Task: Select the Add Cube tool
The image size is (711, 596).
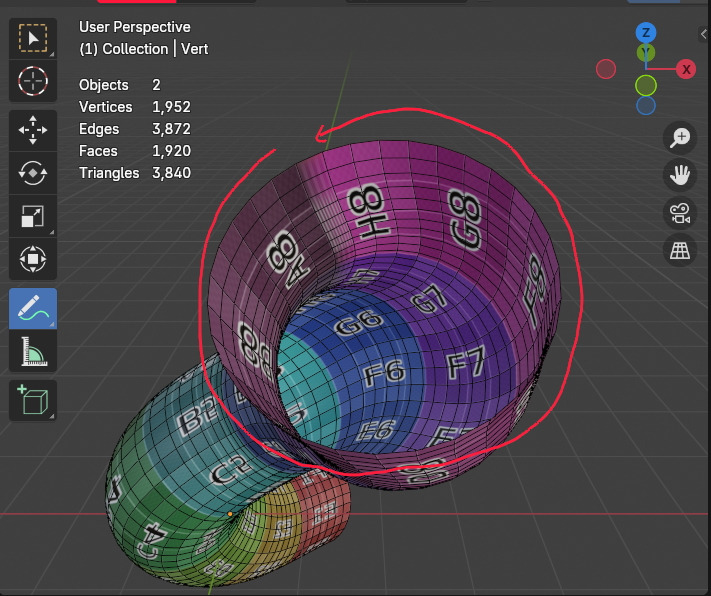Action: pos(33,401)
